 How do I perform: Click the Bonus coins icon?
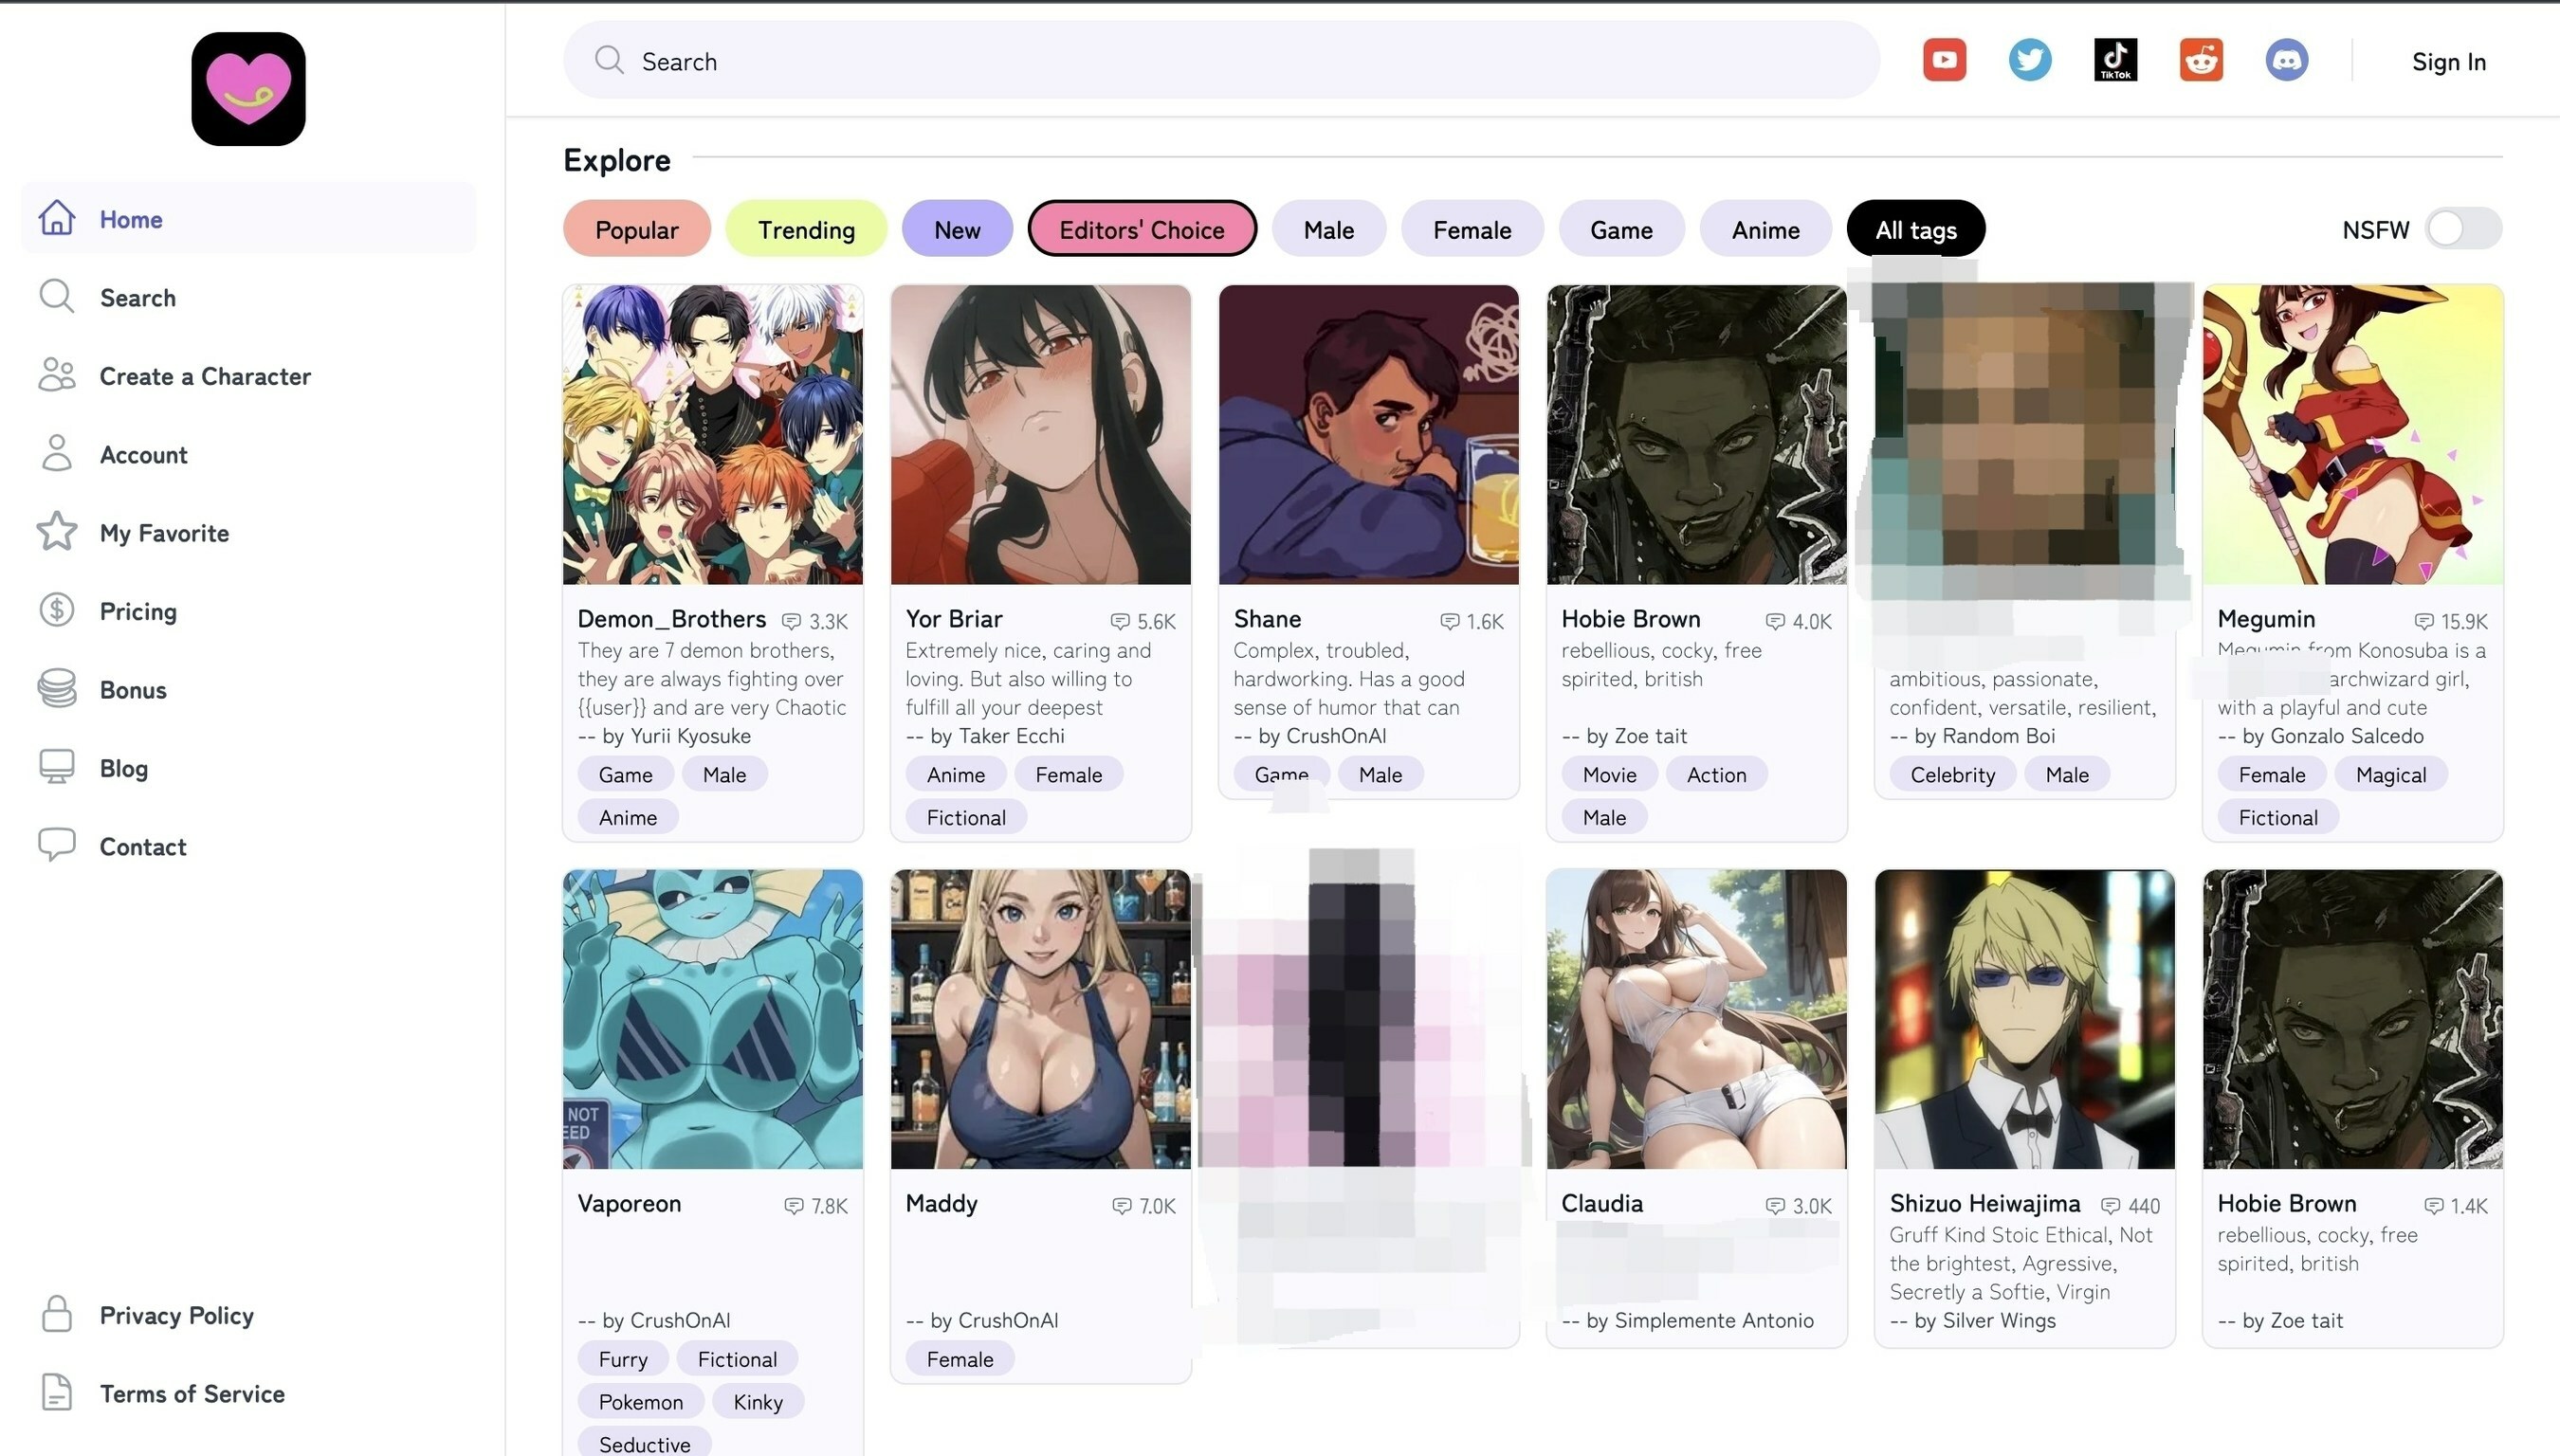pos(57,688)
